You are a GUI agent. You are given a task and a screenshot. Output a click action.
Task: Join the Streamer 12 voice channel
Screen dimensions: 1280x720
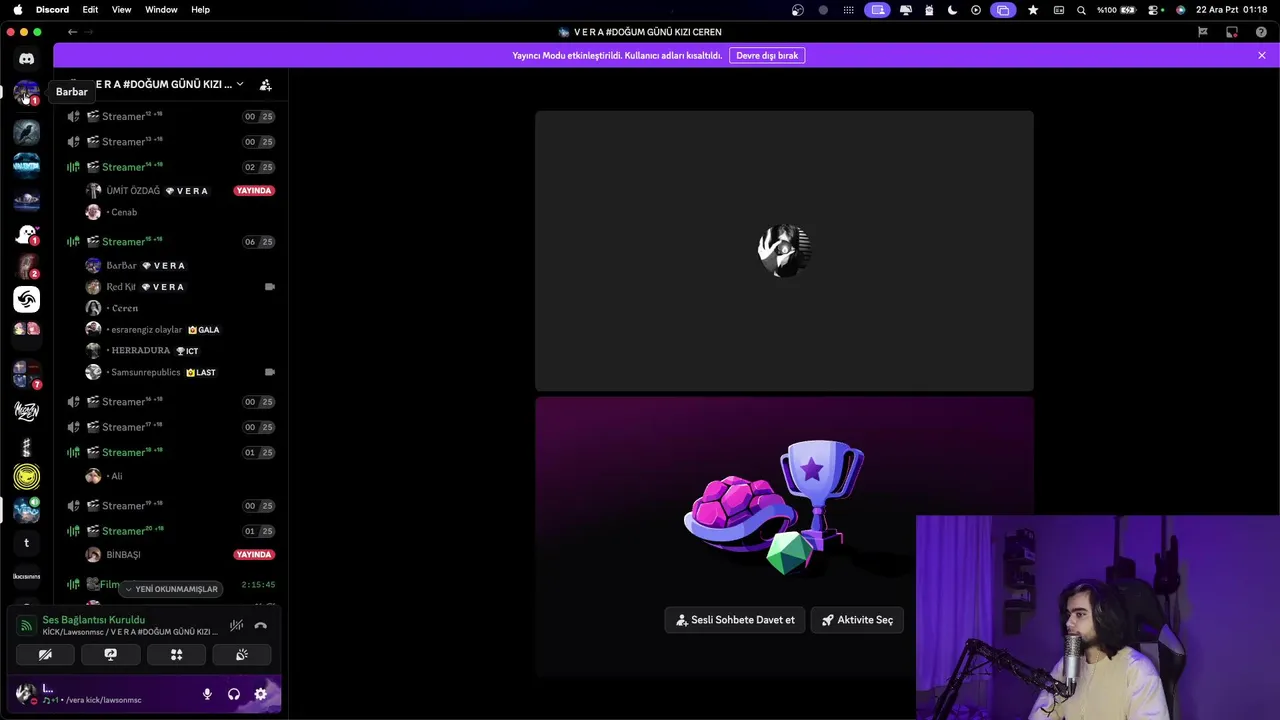pyautogui.click(x=170, y=117)
